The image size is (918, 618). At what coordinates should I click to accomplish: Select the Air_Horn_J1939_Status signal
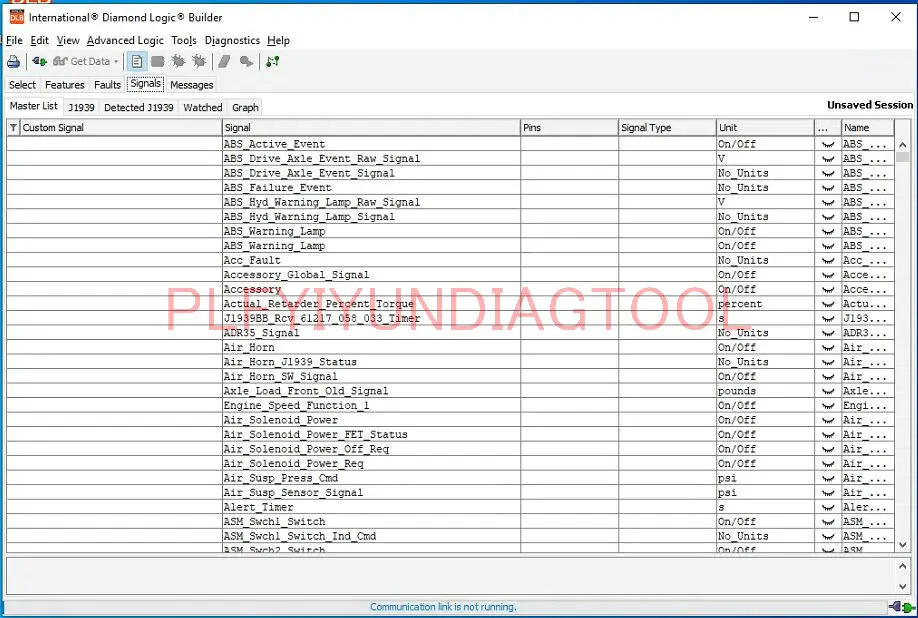(290, 362)
